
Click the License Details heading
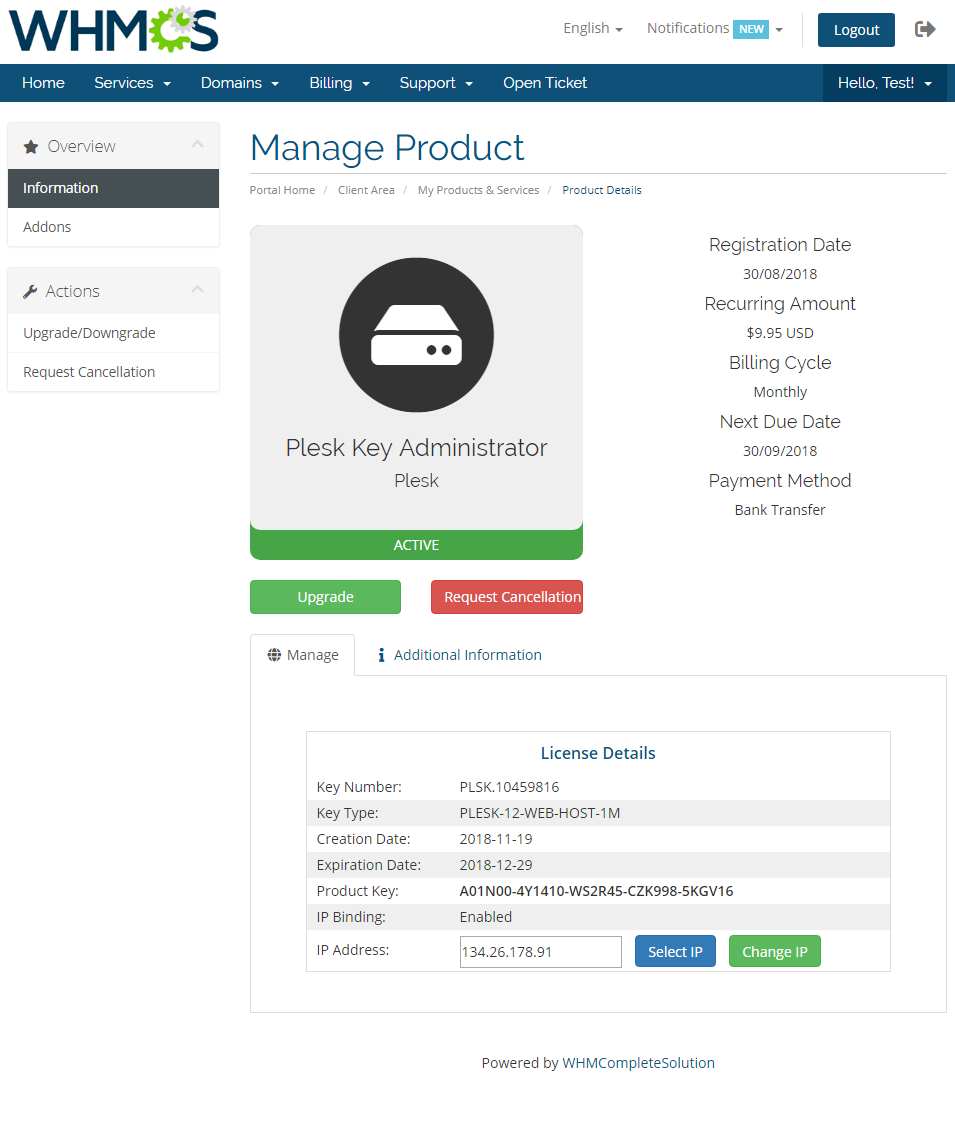click(x=598, y=753)
